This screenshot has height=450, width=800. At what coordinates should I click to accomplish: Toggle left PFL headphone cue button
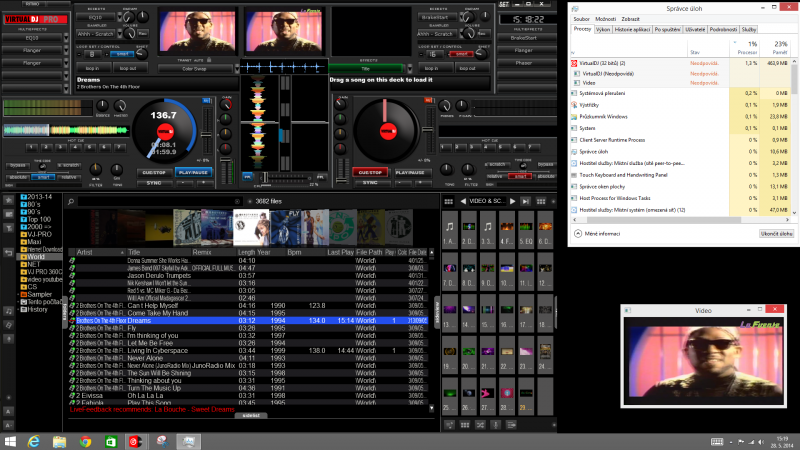coord(247,177)
